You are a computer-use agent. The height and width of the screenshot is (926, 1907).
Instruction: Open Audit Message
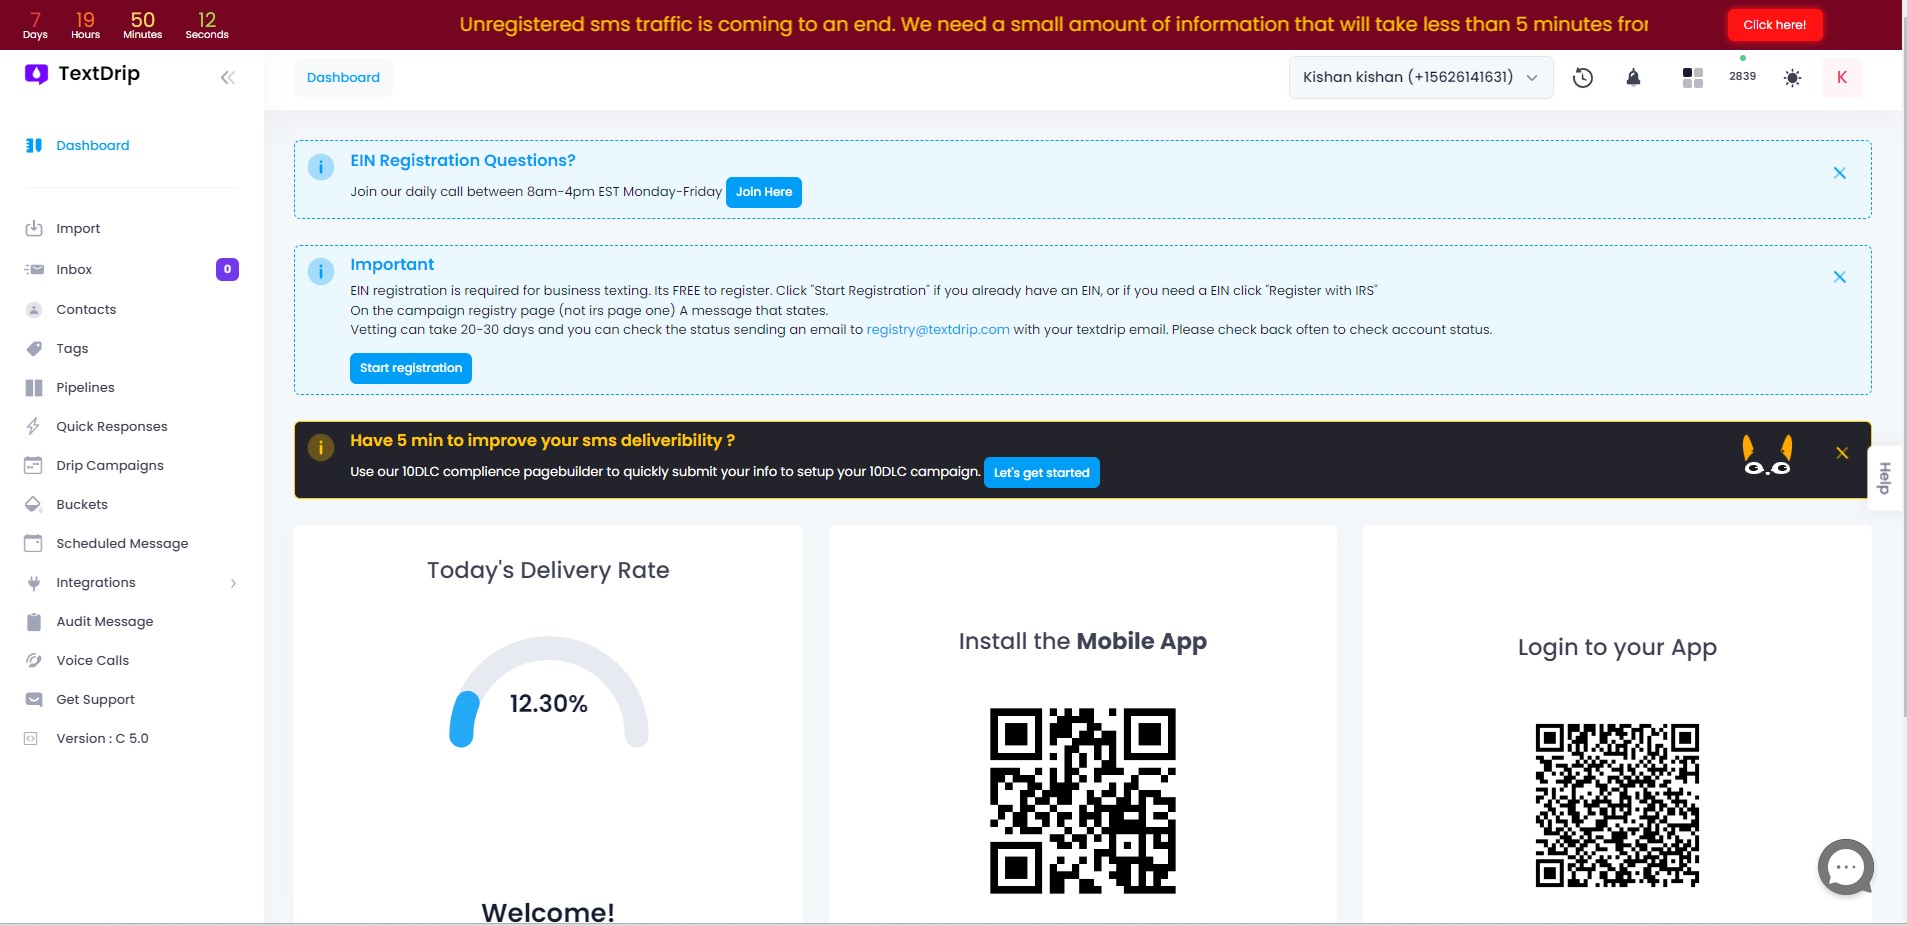click(105, 621)
